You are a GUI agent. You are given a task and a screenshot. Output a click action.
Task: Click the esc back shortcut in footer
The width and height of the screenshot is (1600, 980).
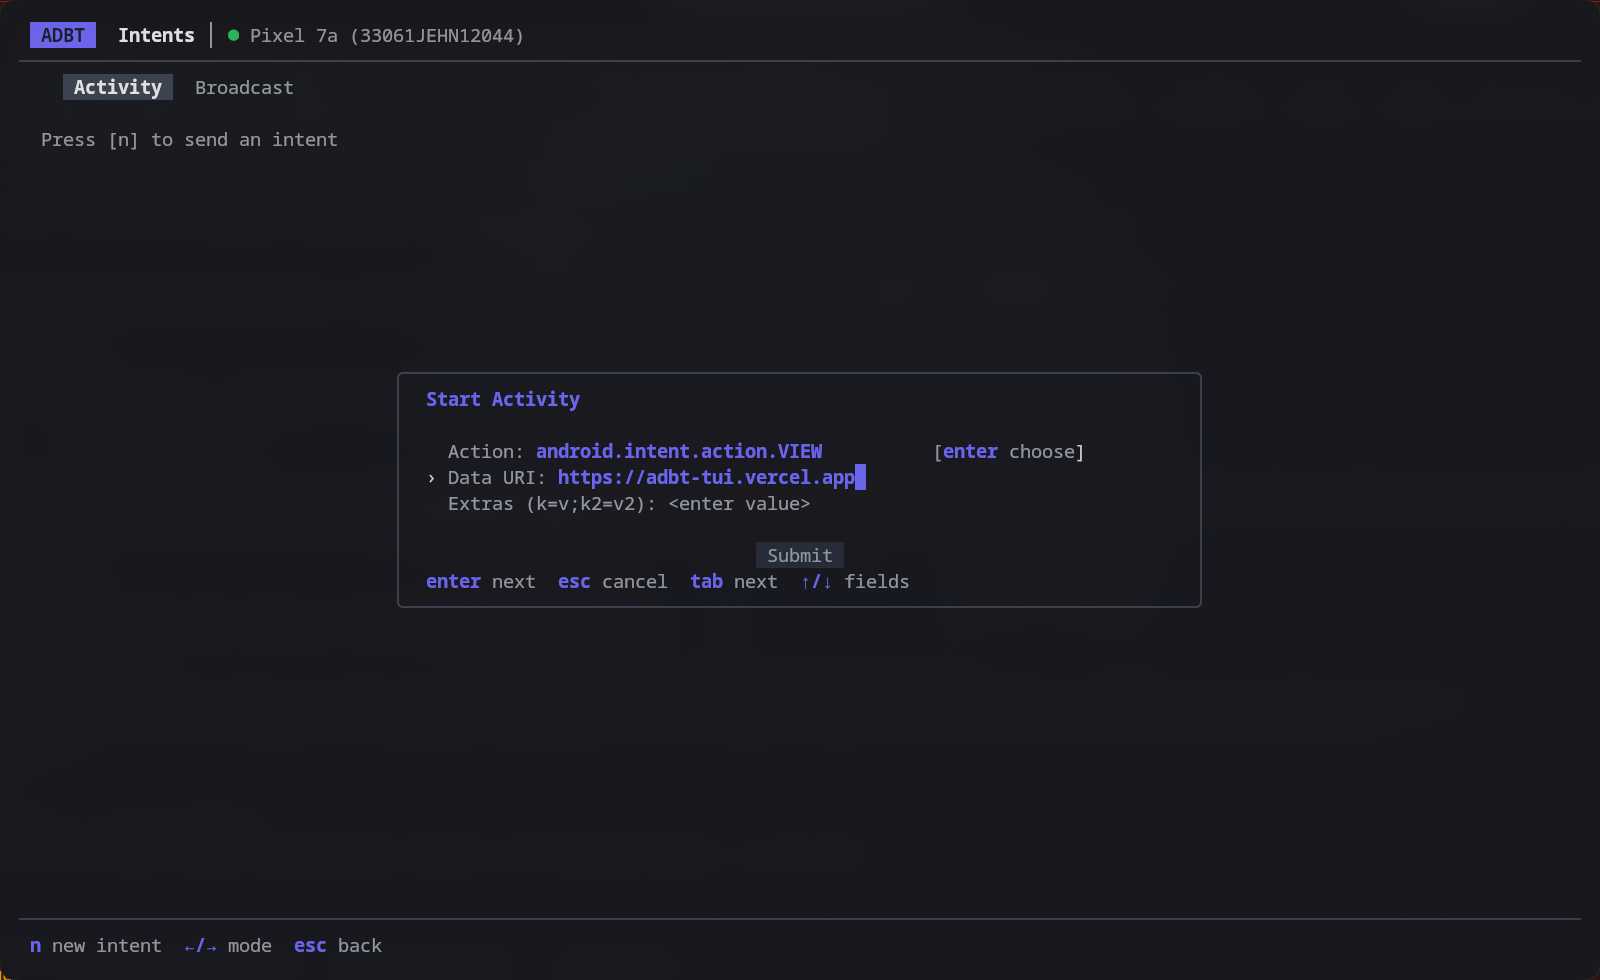pyautogui.click(x=338, y=946)
